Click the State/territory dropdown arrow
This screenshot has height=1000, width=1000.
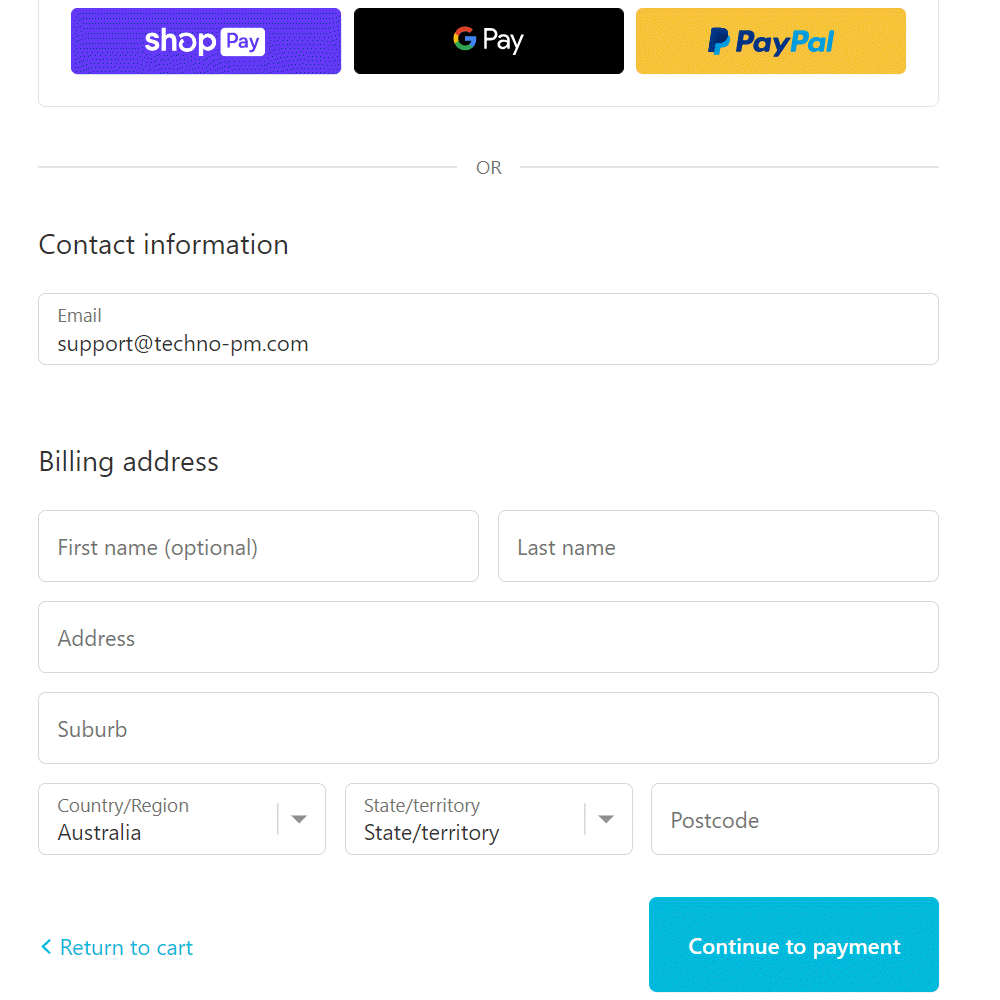[x=605, y=819]
